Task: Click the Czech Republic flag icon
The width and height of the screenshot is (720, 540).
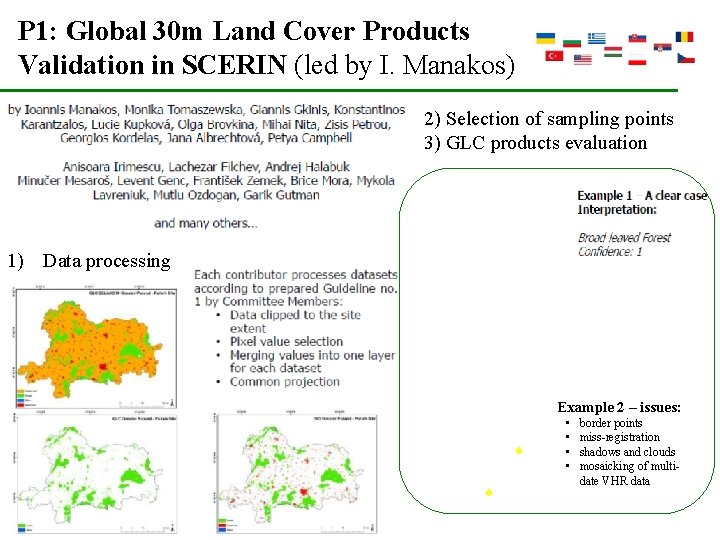Action: click(686, 58)
